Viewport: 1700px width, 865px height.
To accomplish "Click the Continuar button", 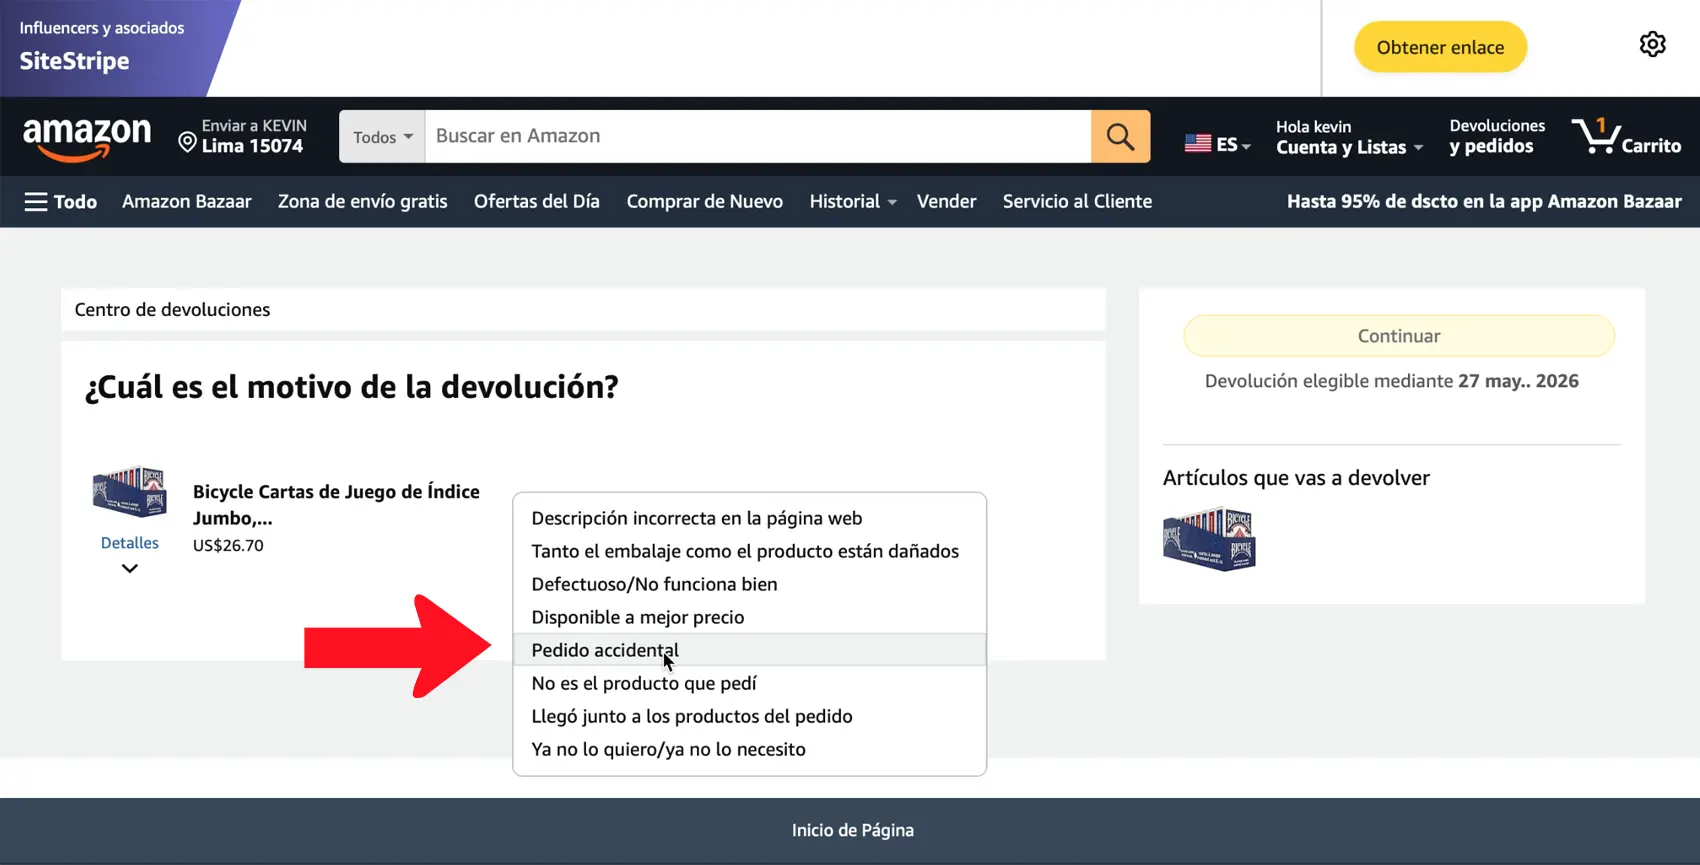I will pyautogui.click(x=1399, y=336).
